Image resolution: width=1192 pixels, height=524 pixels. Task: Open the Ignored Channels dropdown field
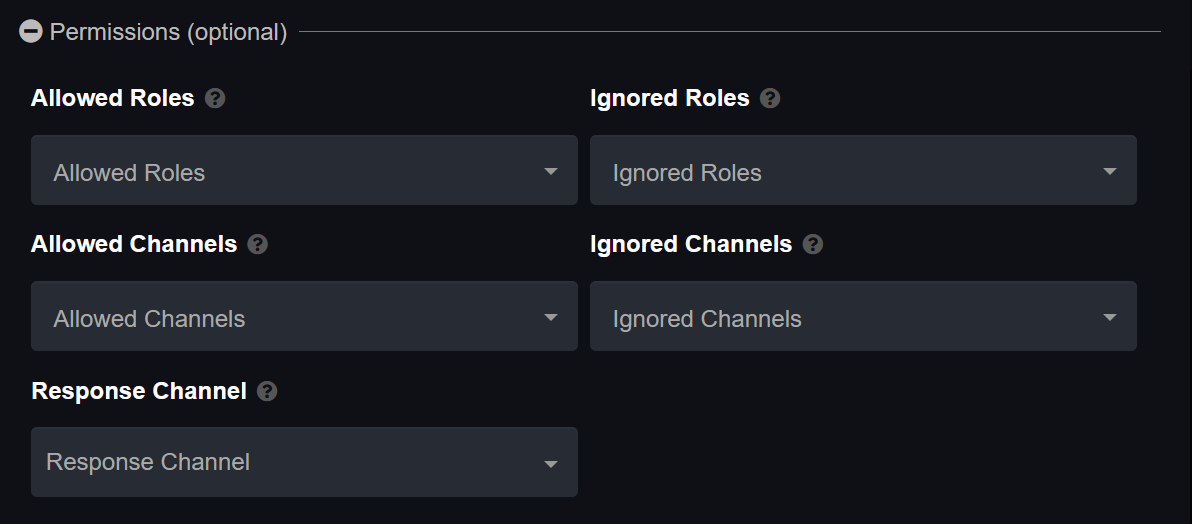tap(863, 316)
